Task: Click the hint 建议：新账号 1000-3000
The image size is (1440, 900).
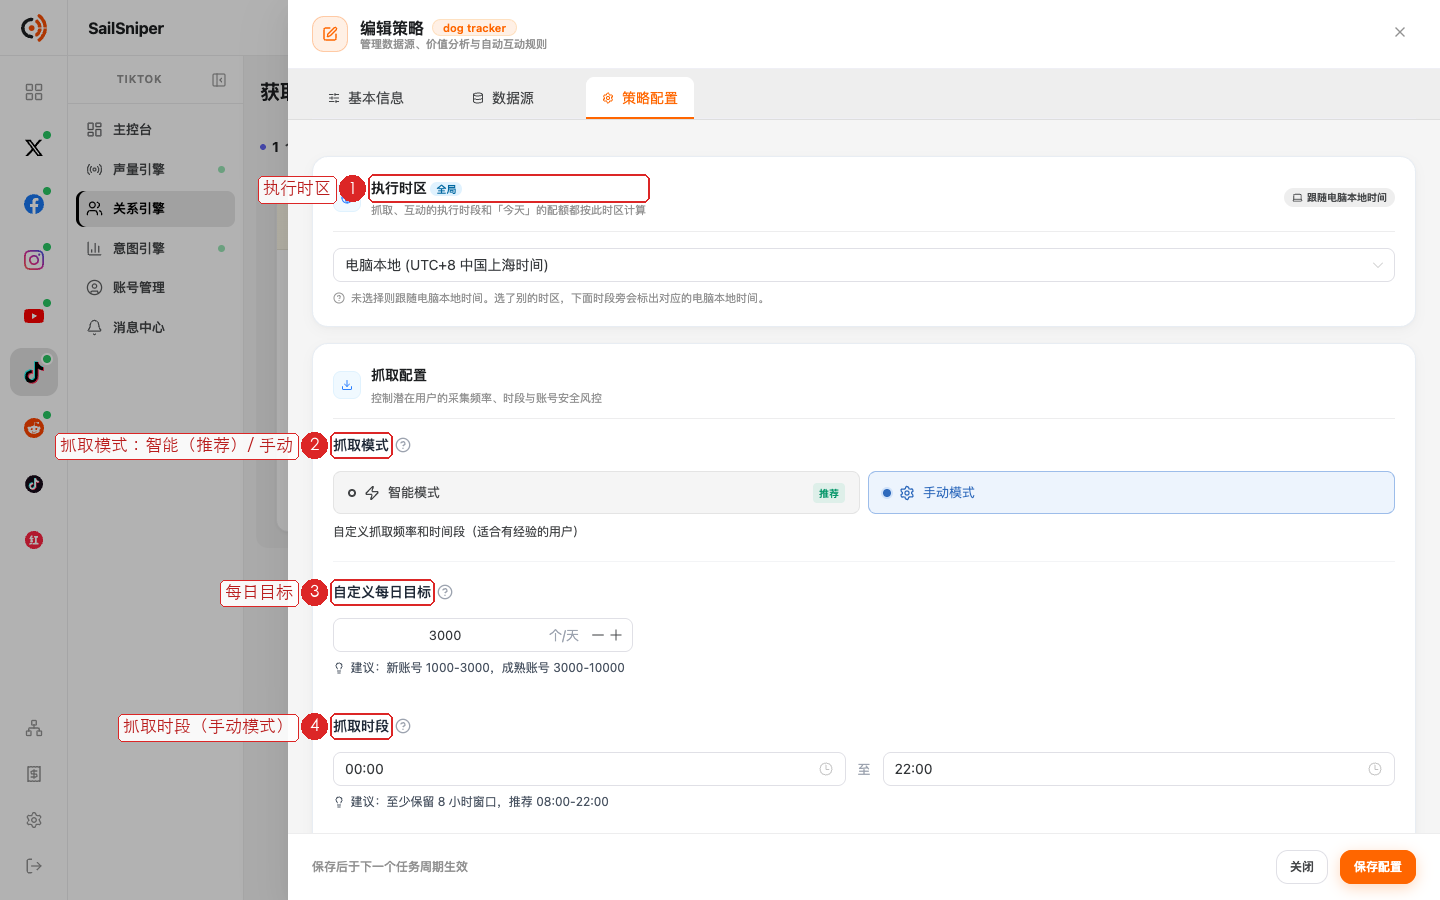Action: click(487, 668)
